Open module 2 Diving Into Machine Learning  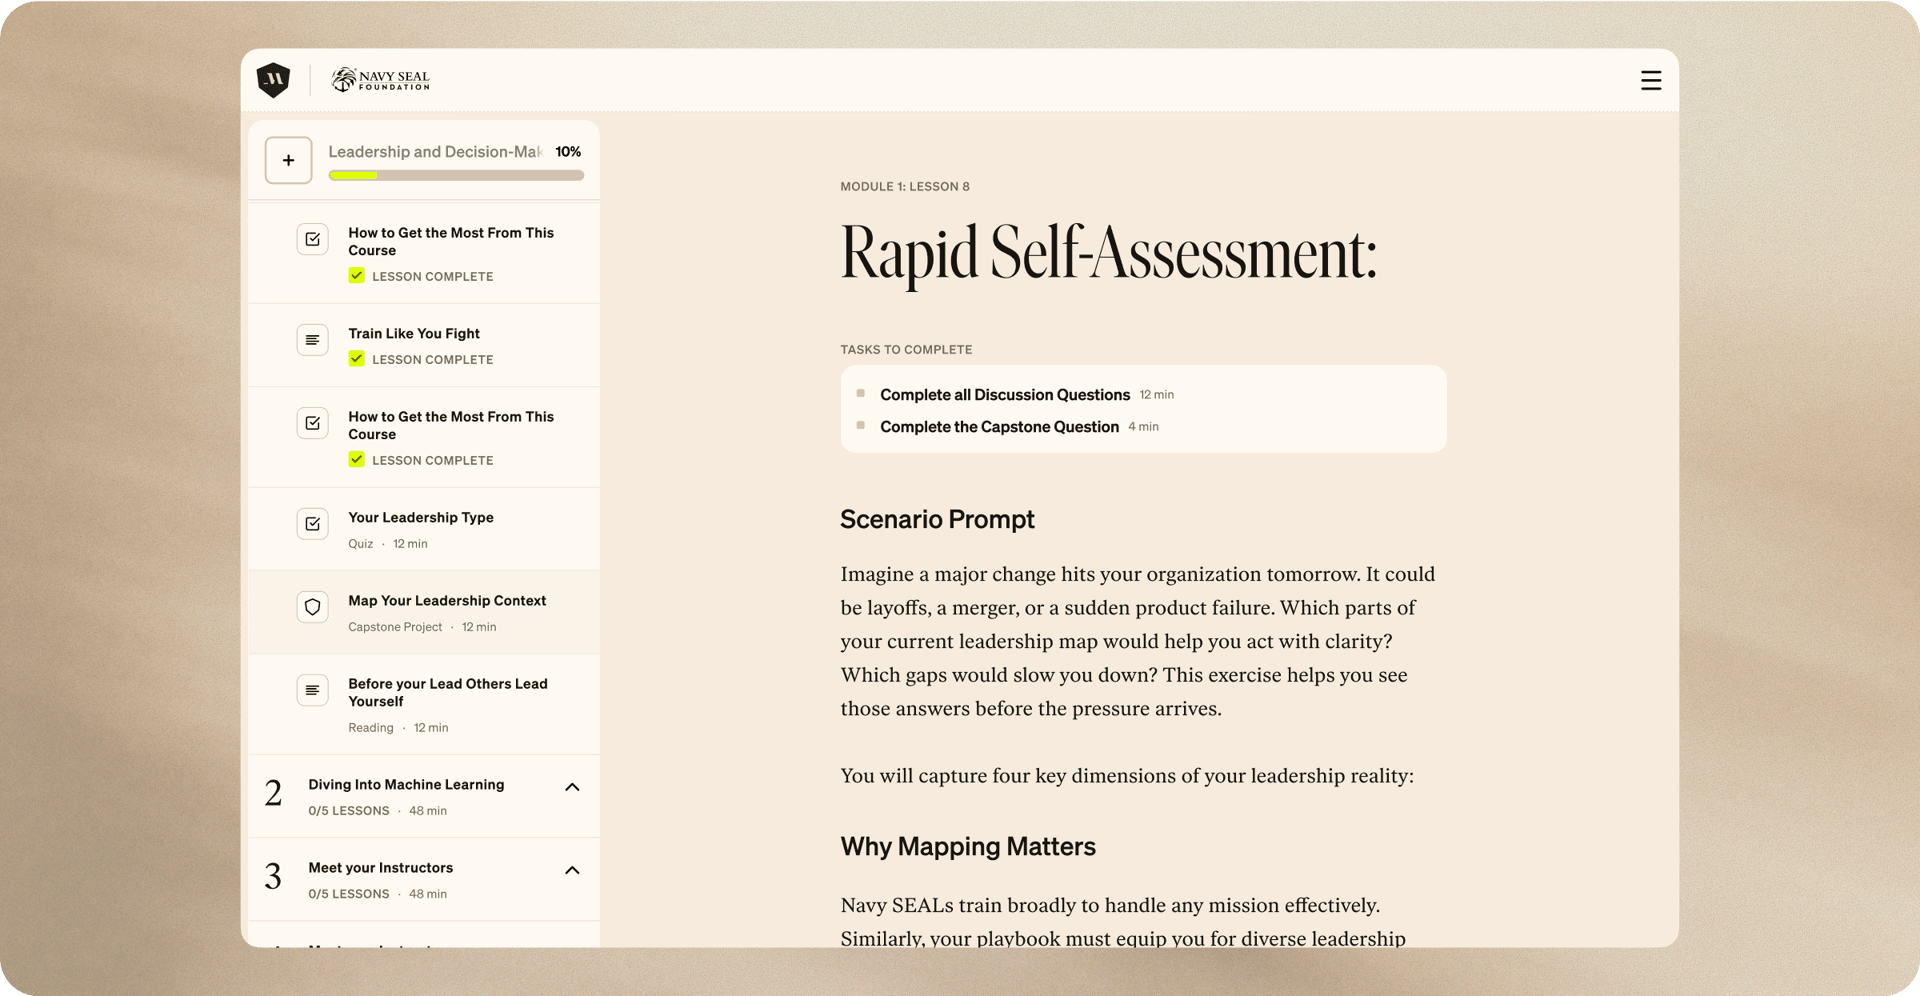(406, 785)
